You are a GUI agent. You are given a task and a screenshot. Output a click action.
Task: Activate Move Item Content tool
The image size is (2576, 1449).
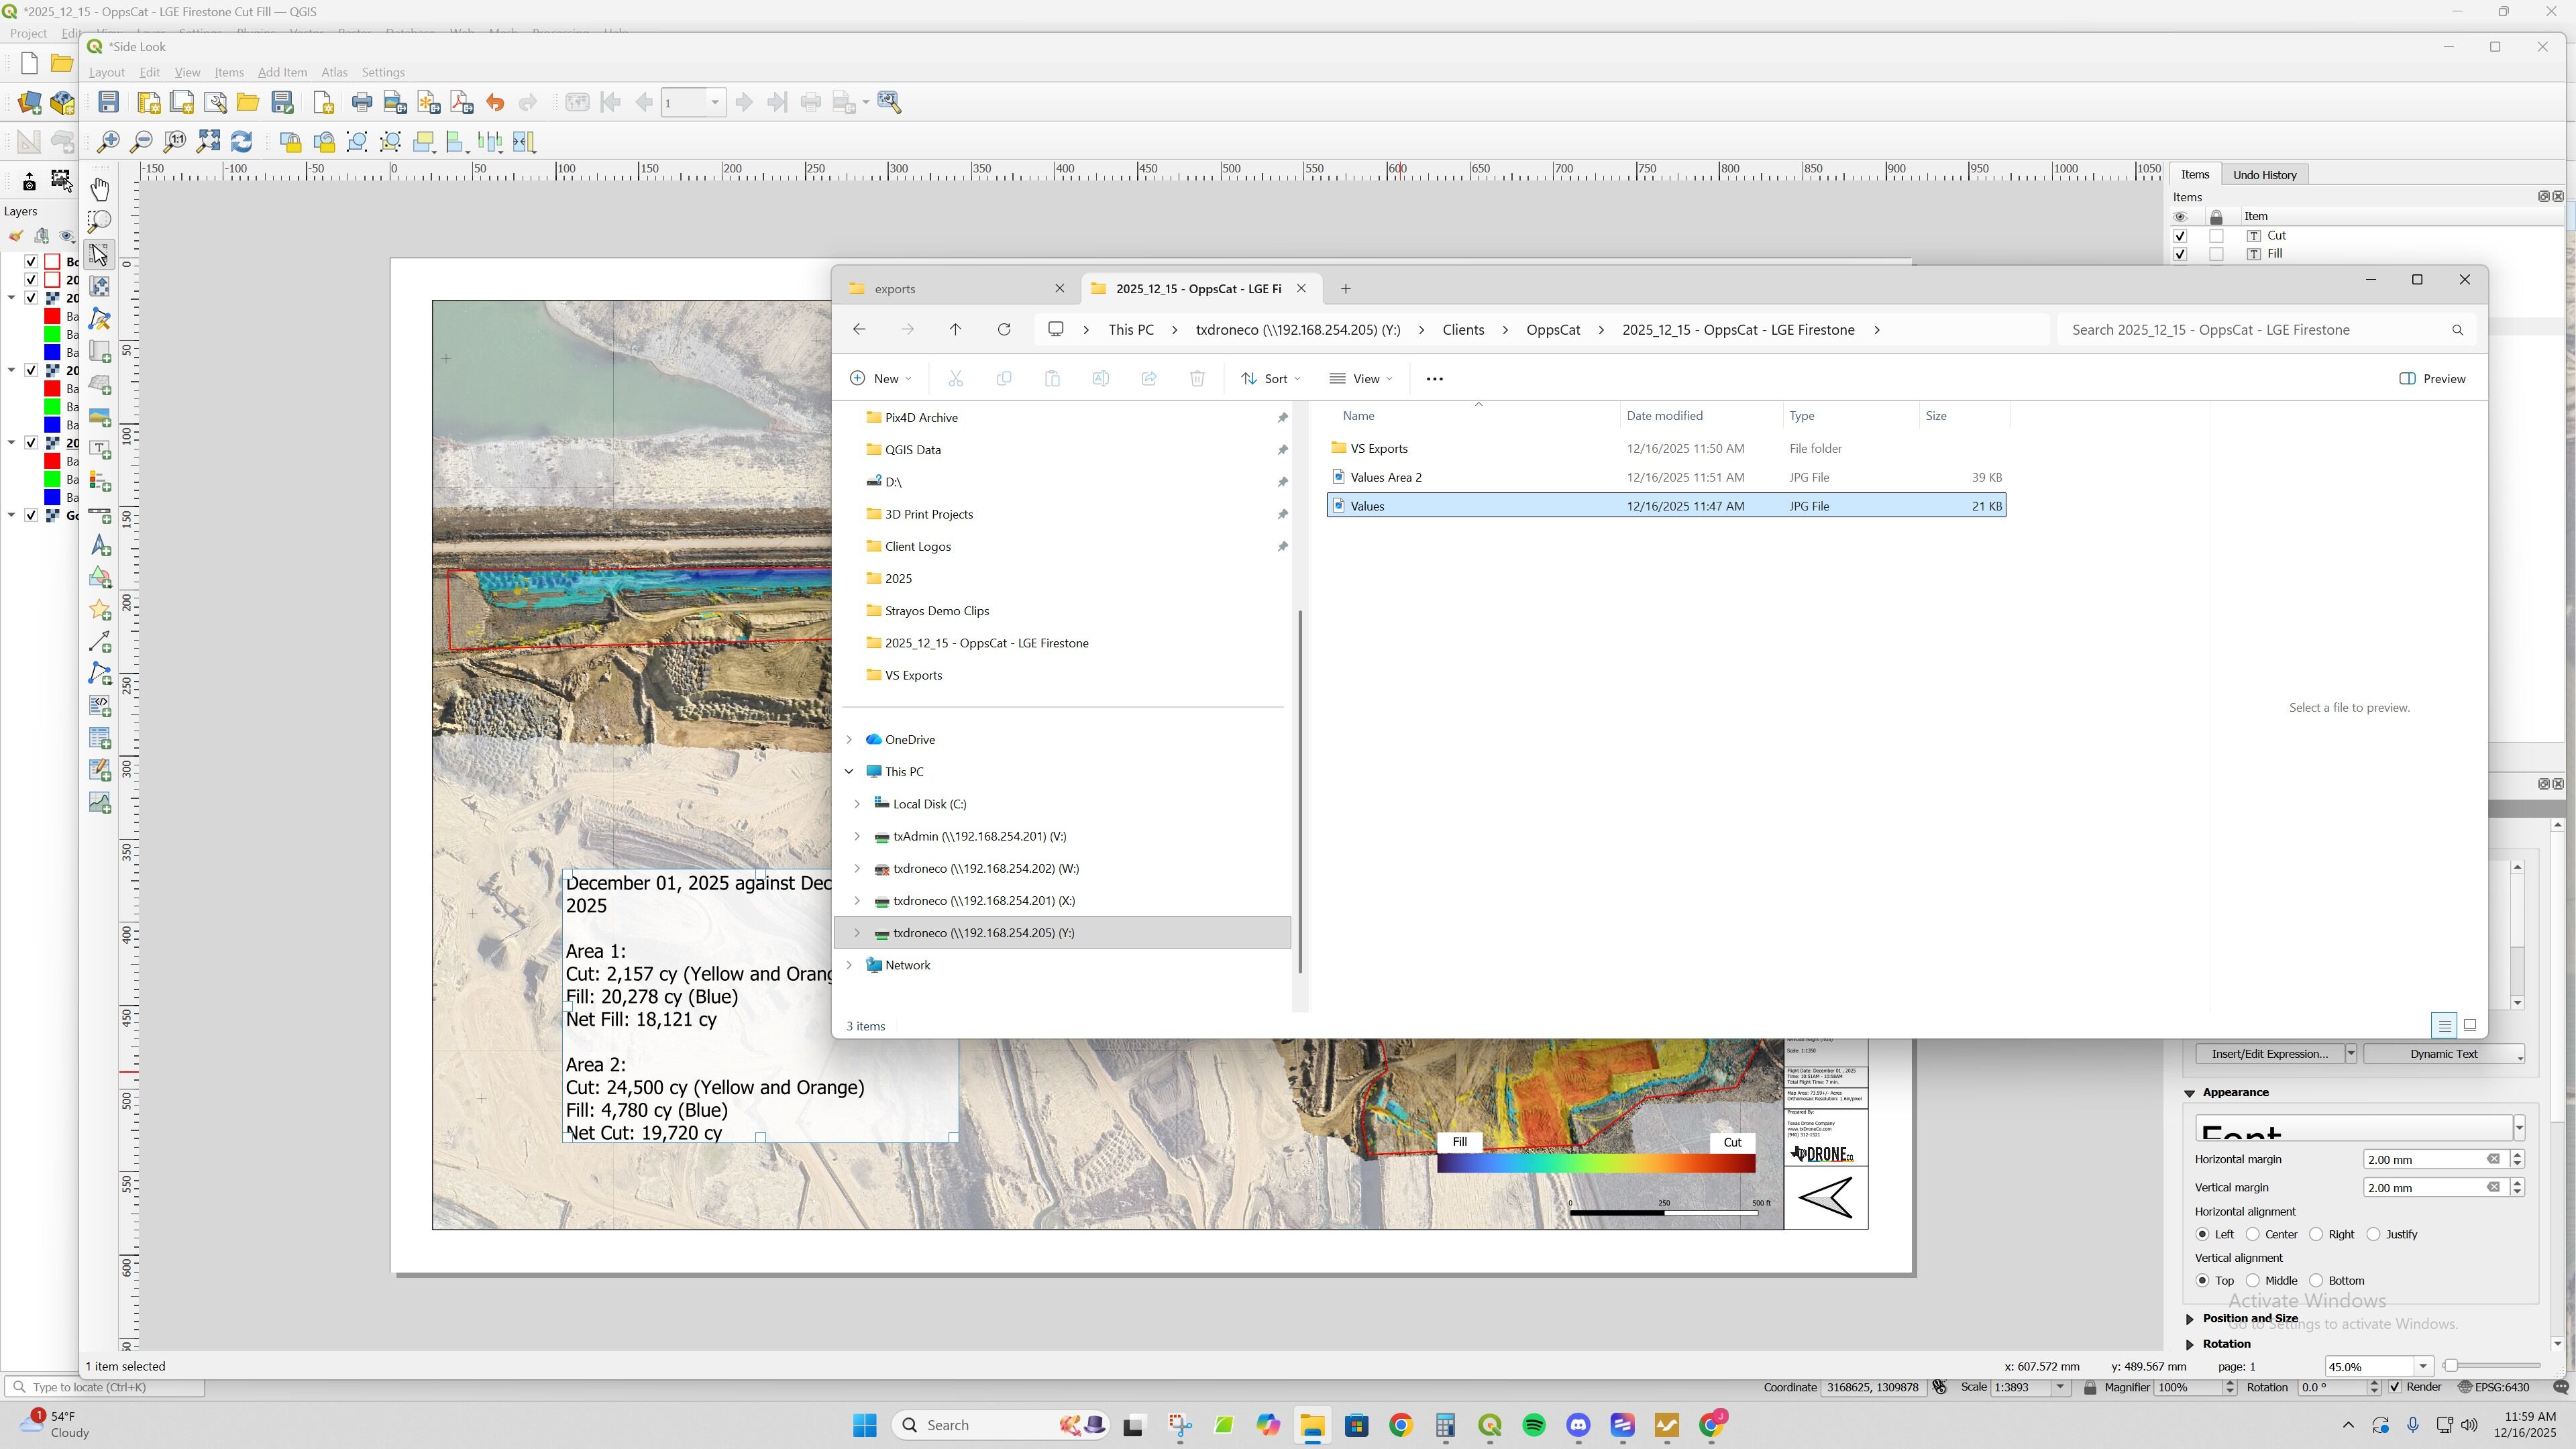coord(100,286)
